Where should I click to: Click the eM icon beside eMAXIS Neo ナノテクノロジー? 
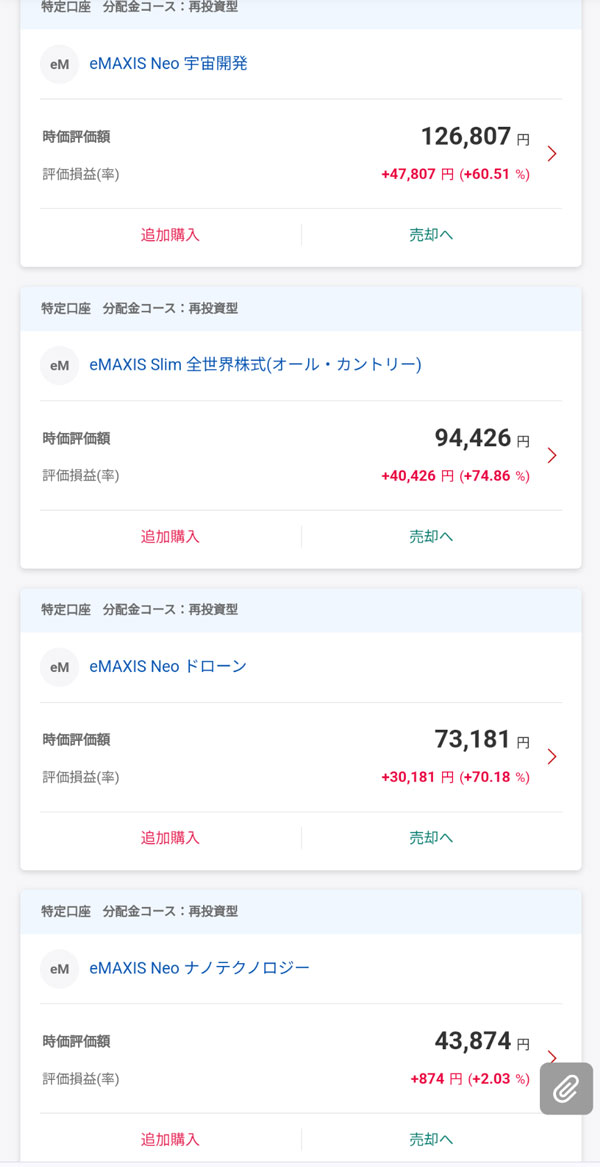59,968
